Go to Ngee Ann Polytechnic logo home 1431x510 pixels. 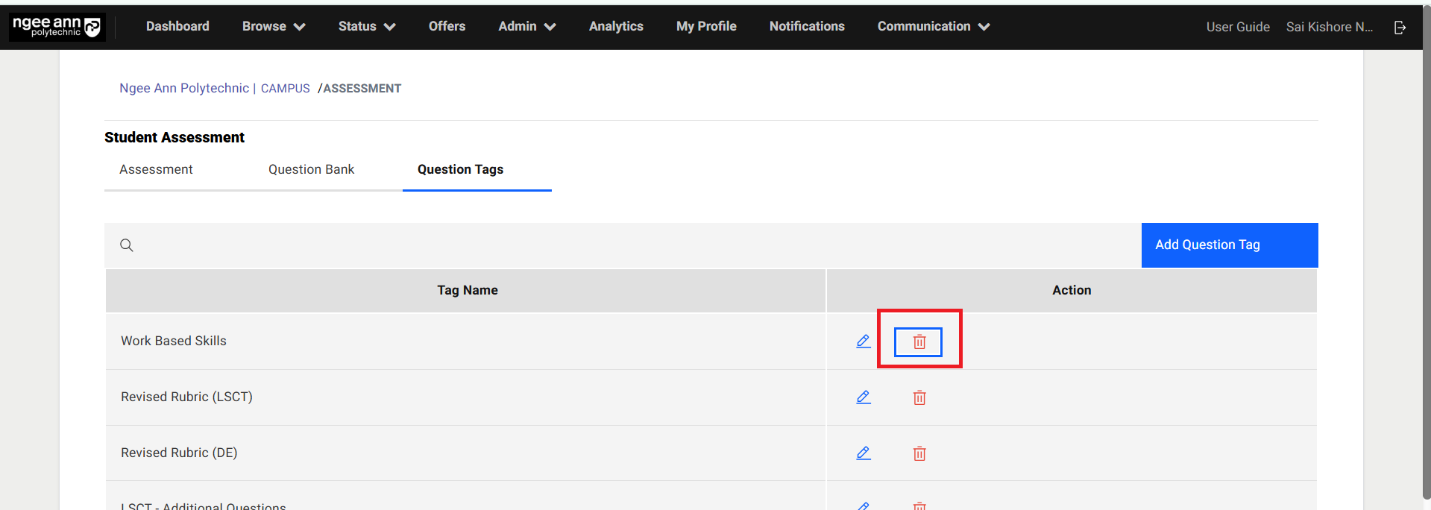[x=57, y=27]
